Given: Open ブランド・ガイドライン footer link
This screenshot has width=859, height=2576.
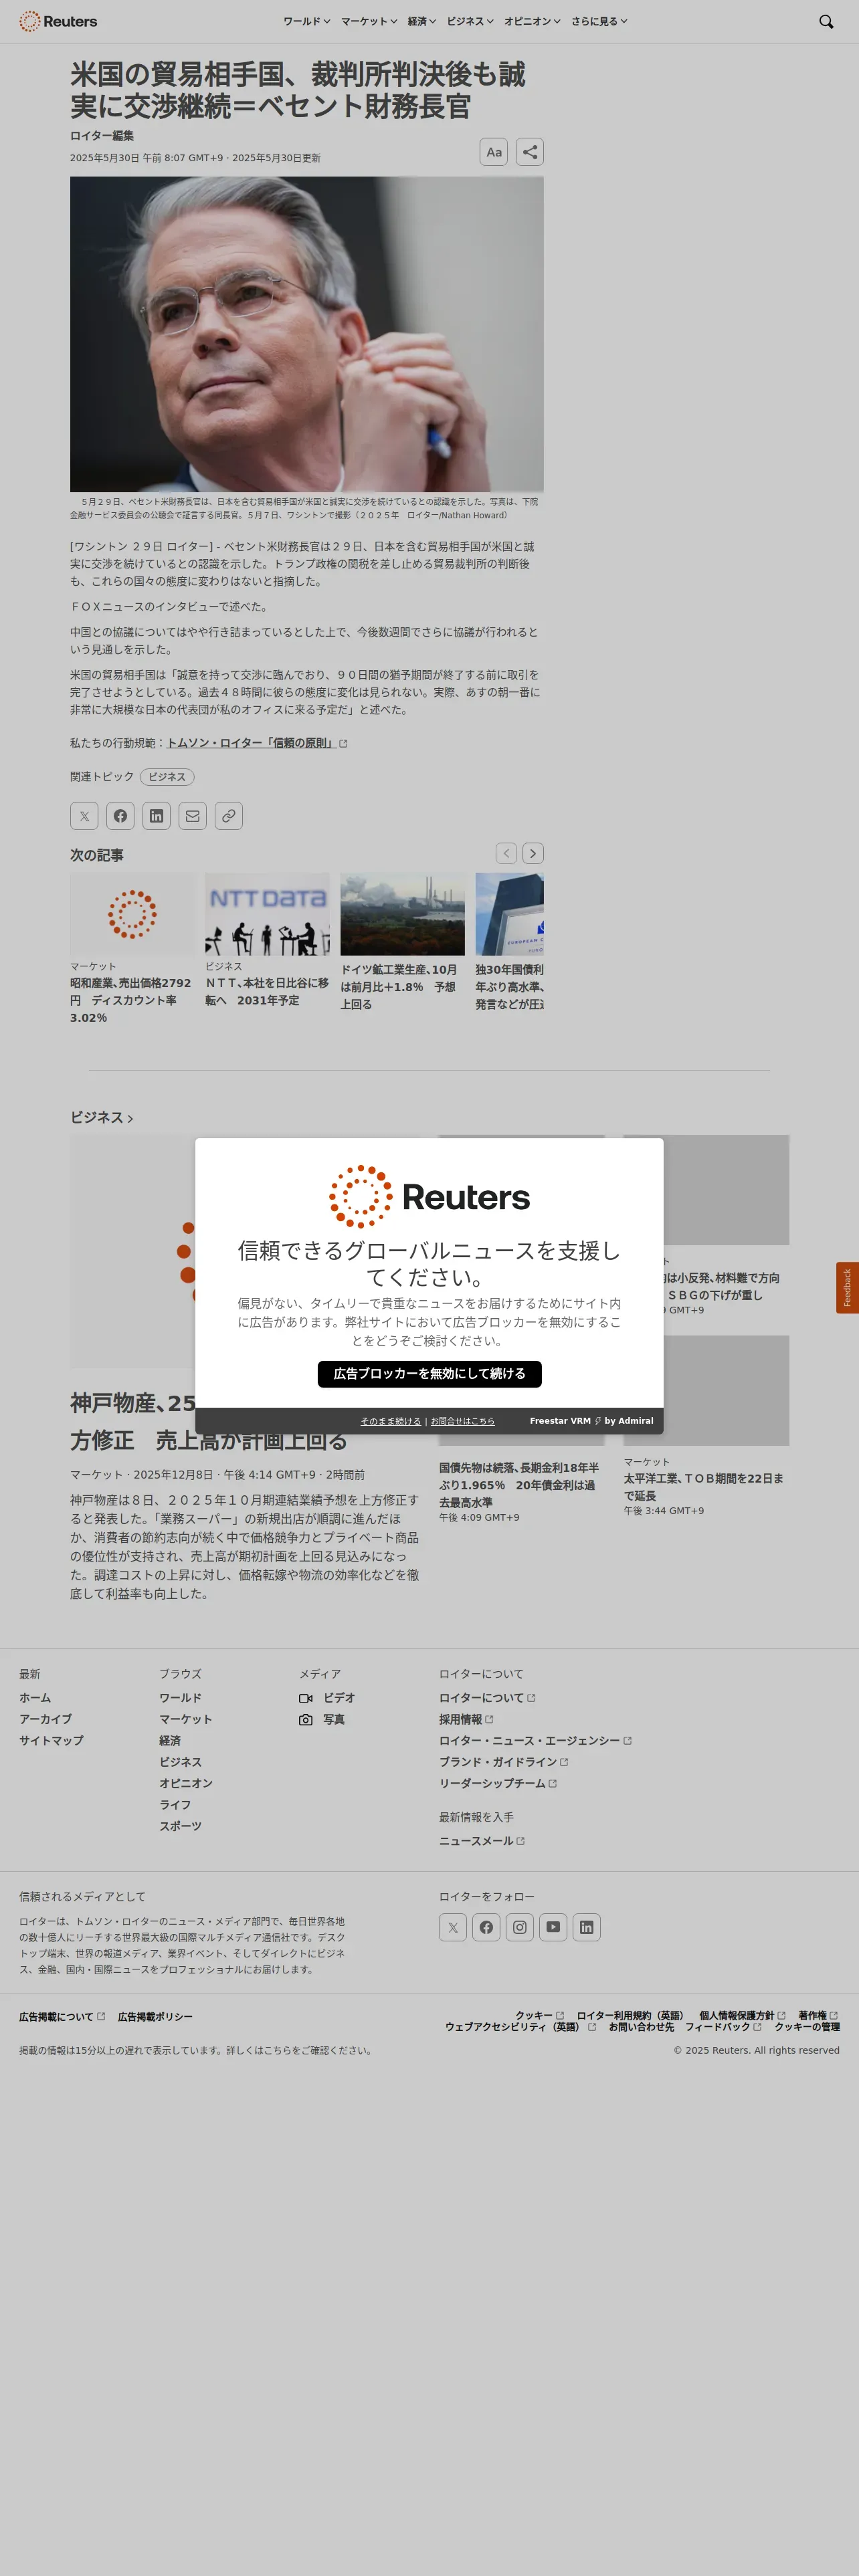Looking at the screenshot, I should coord(503,1762).
